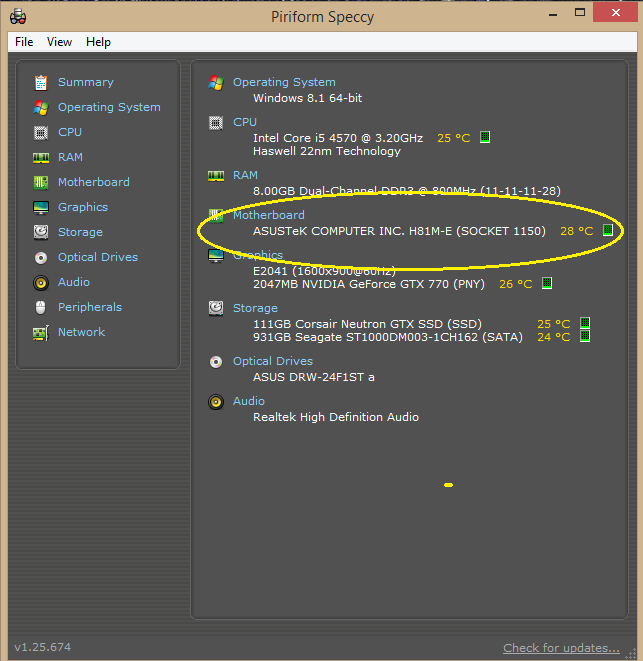Screen dimensions: 643x661
Task: Click the RAM icon in summary pane
Action: pos(216,175)
